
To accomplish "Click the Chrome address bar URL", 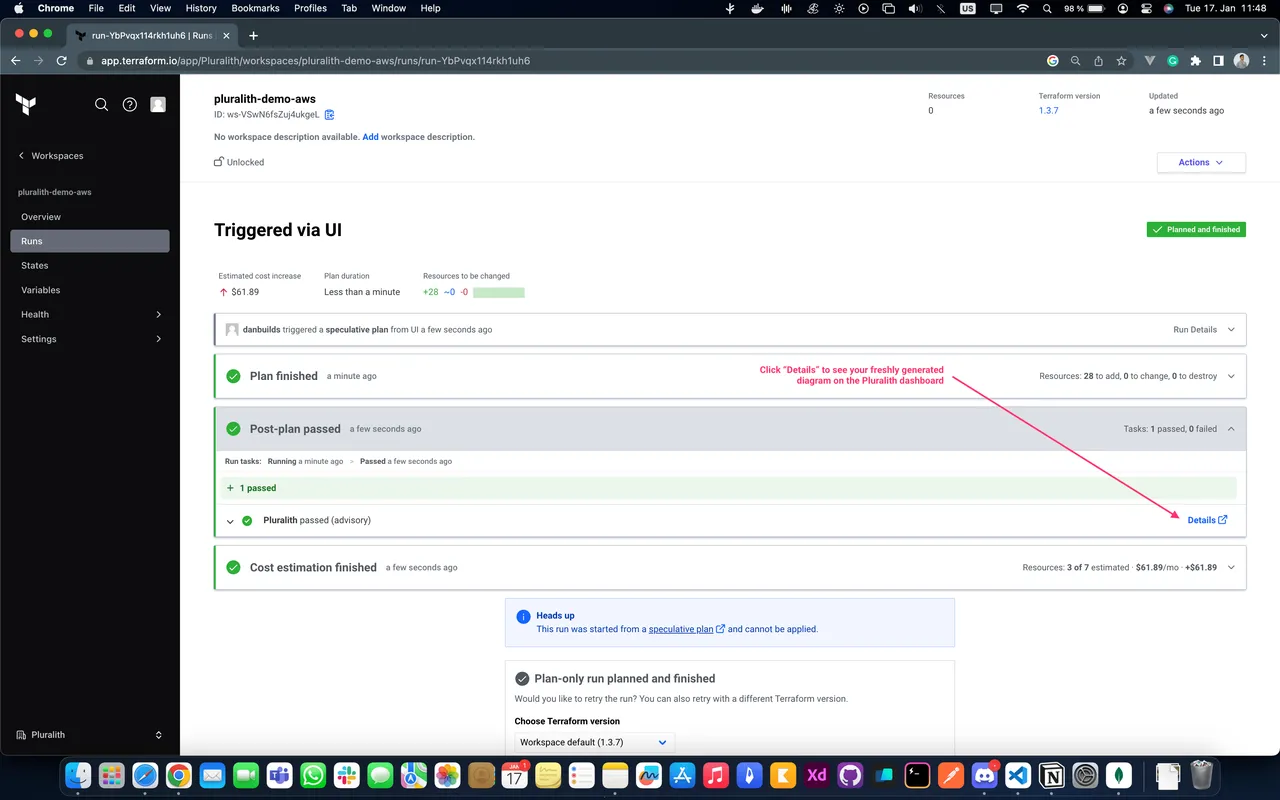I will pyautogui.click(x=315, y=61).
